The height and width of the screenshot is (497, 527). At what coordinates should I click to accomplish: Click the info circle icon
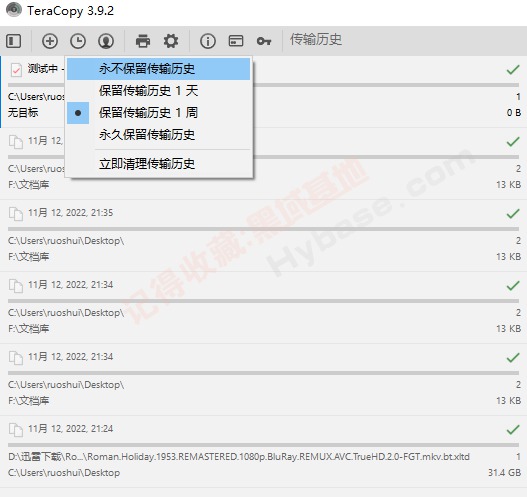pos(208,41)
